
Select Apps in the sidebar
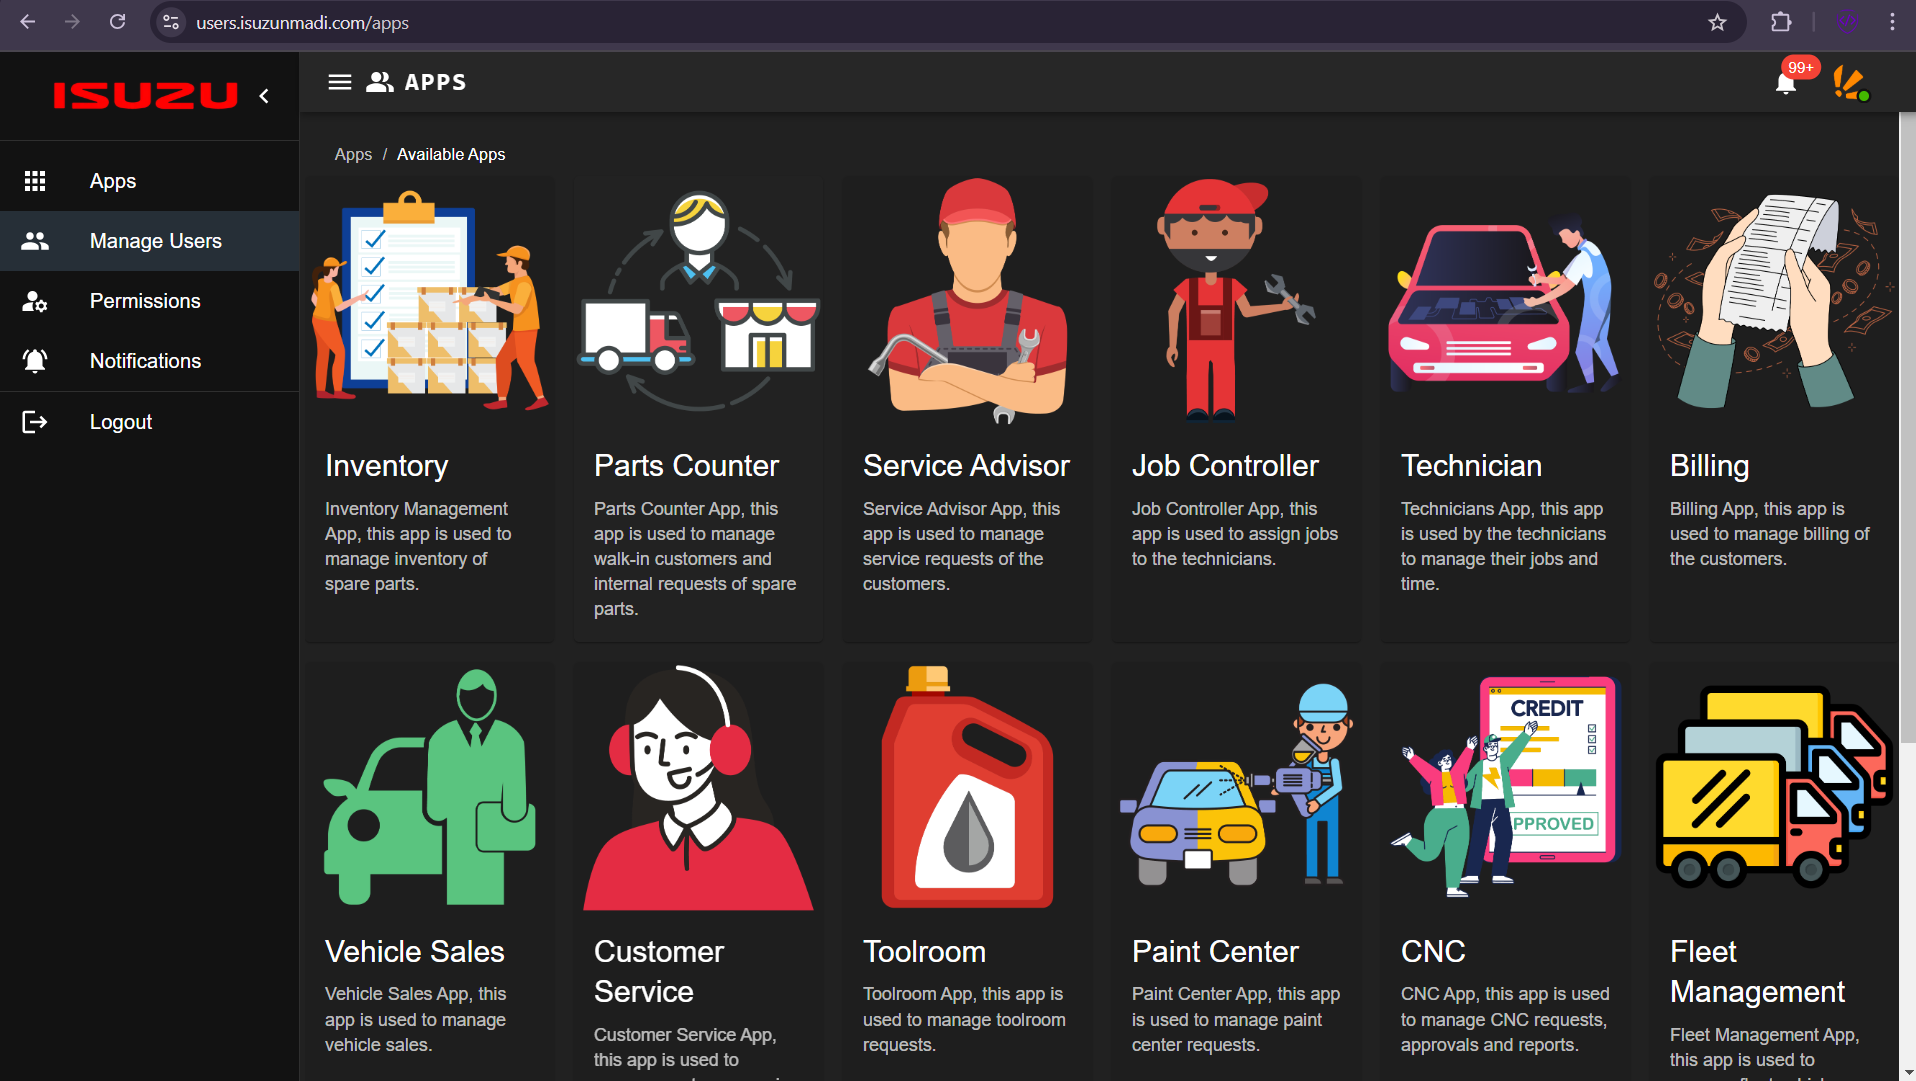(x=113, y=181)
